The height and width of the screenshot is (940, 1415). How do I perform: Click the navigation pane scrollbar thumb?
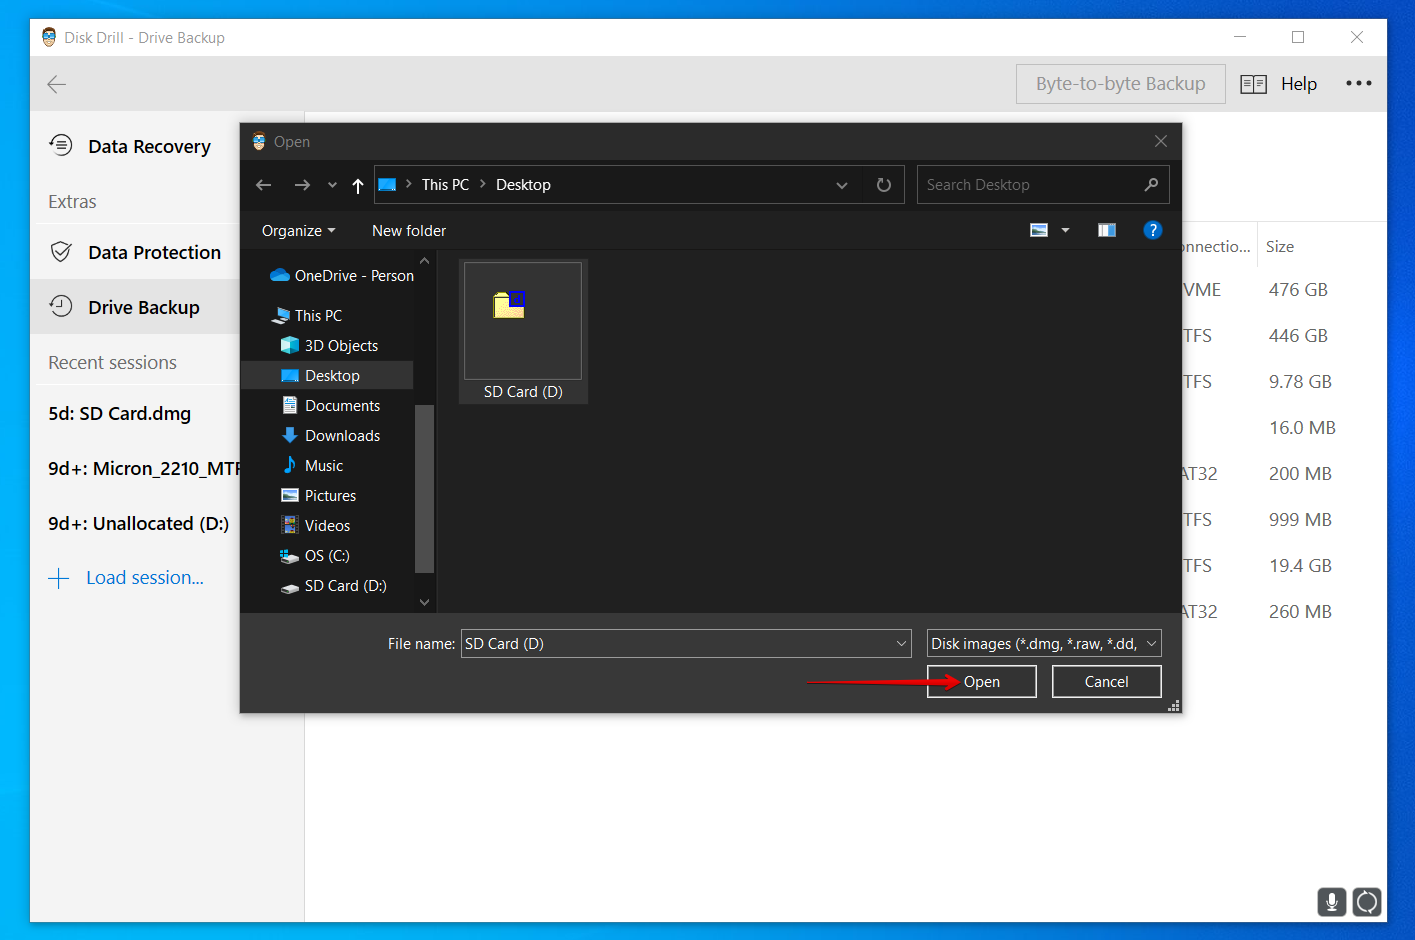point(424,489)
